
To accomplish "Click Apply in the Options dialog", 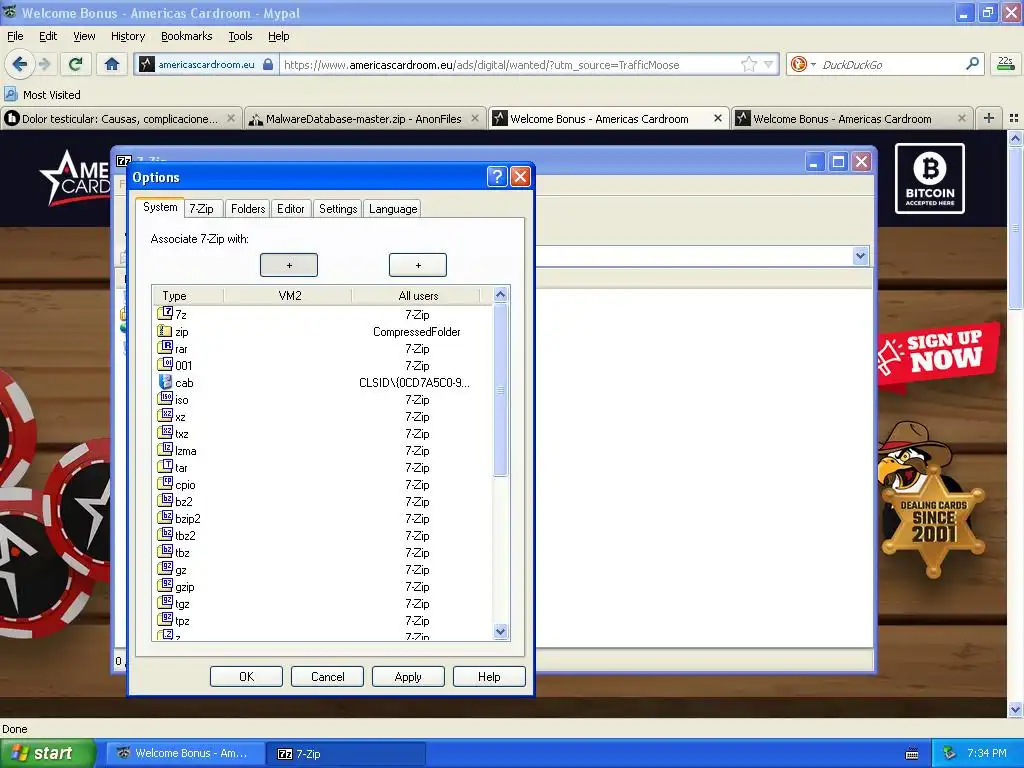I will [408, 677].
